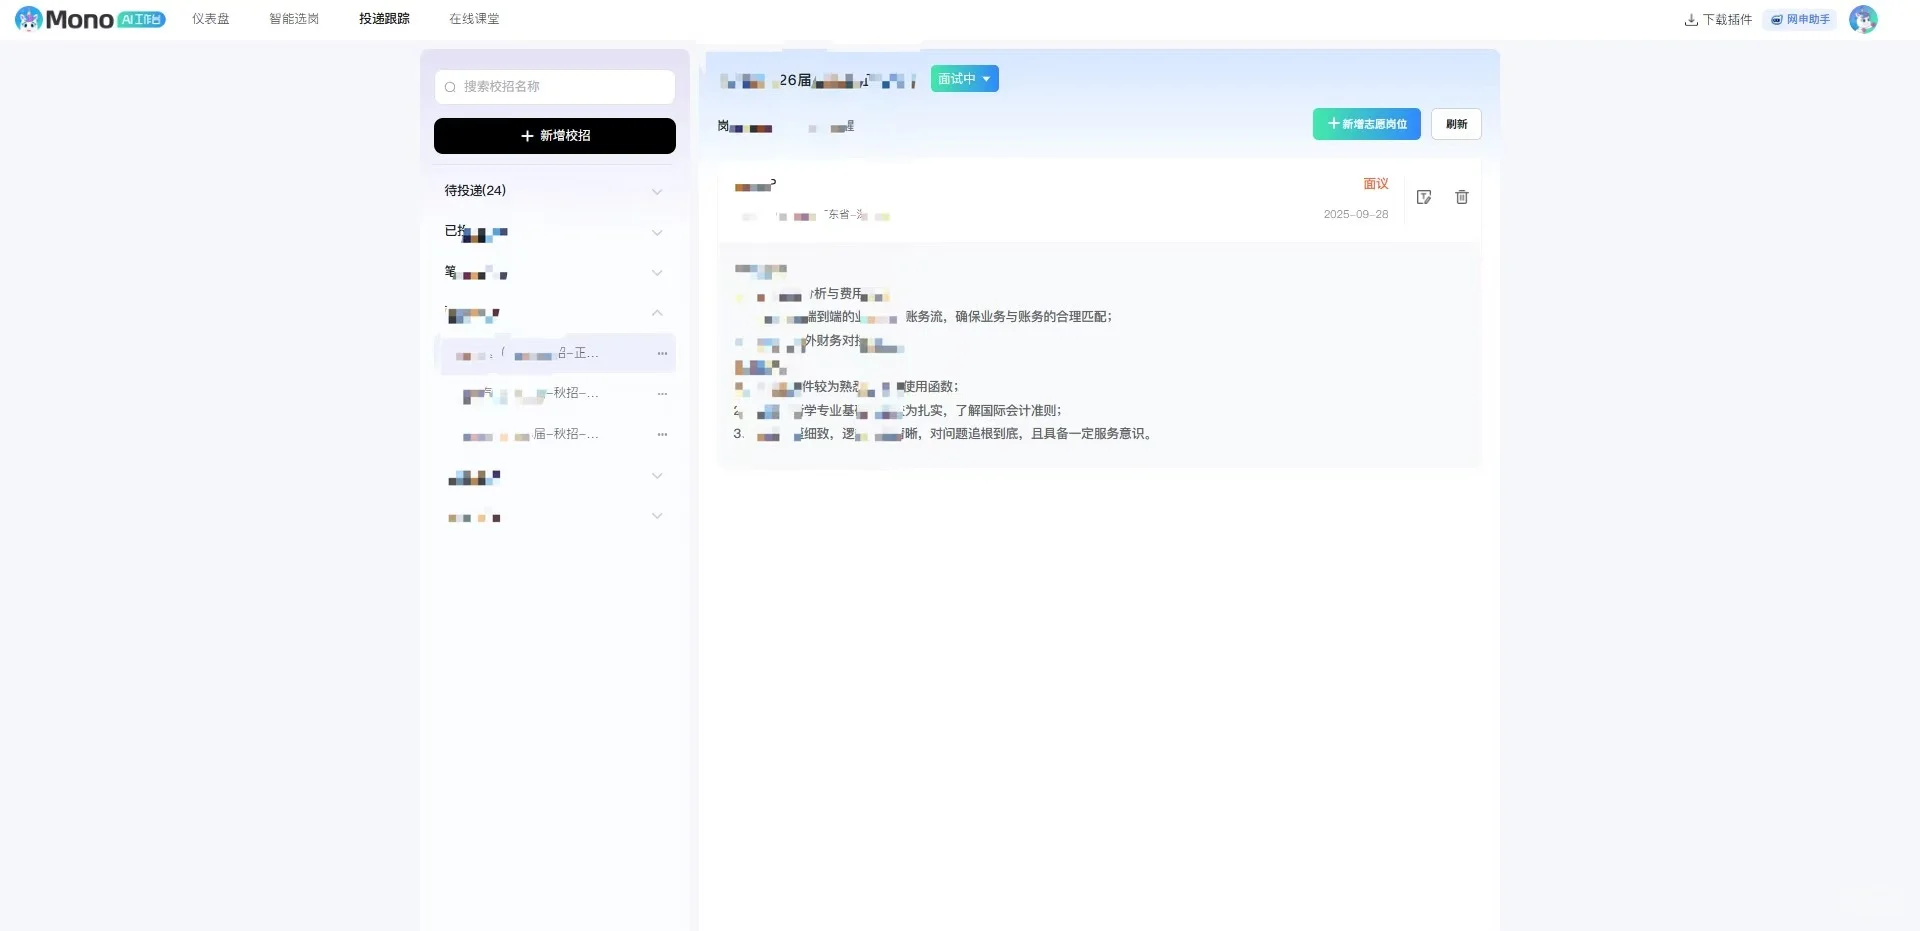Click the 刷新 button
This screenshot has height=931, width=1920.
tap(1456, 124)
